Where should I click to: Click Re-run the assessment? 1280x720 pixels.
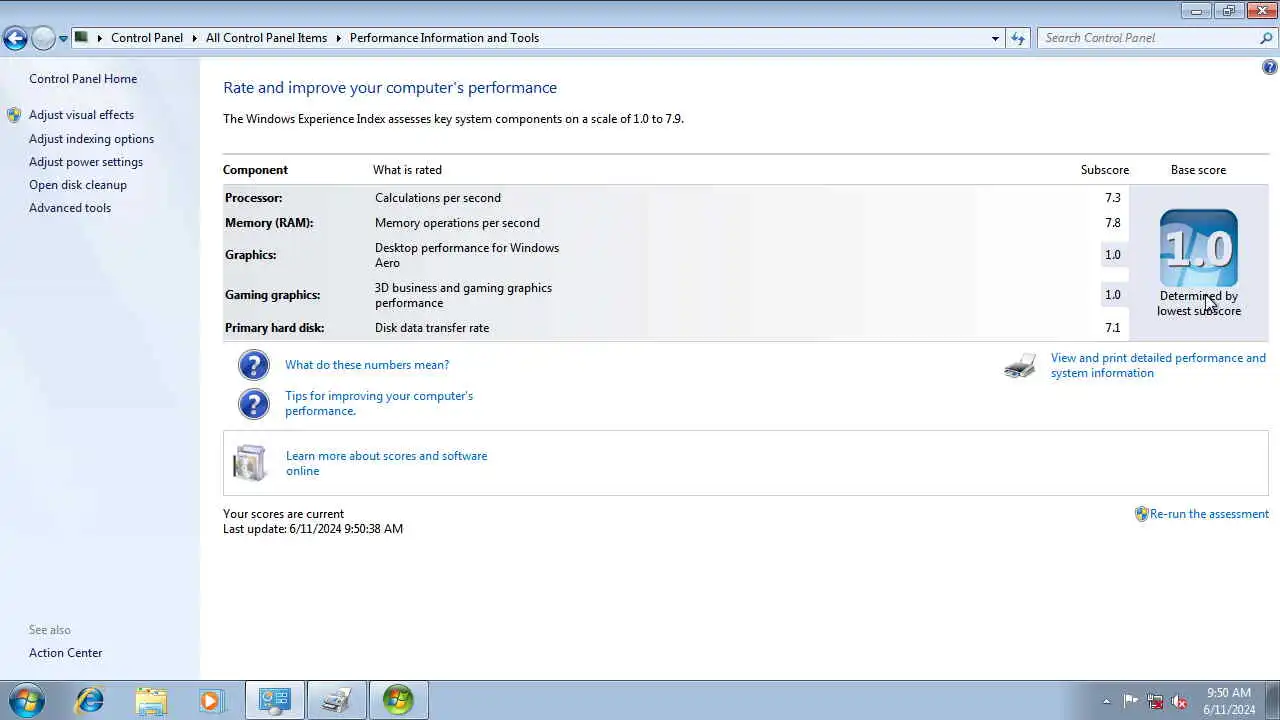click(1209, 514)
